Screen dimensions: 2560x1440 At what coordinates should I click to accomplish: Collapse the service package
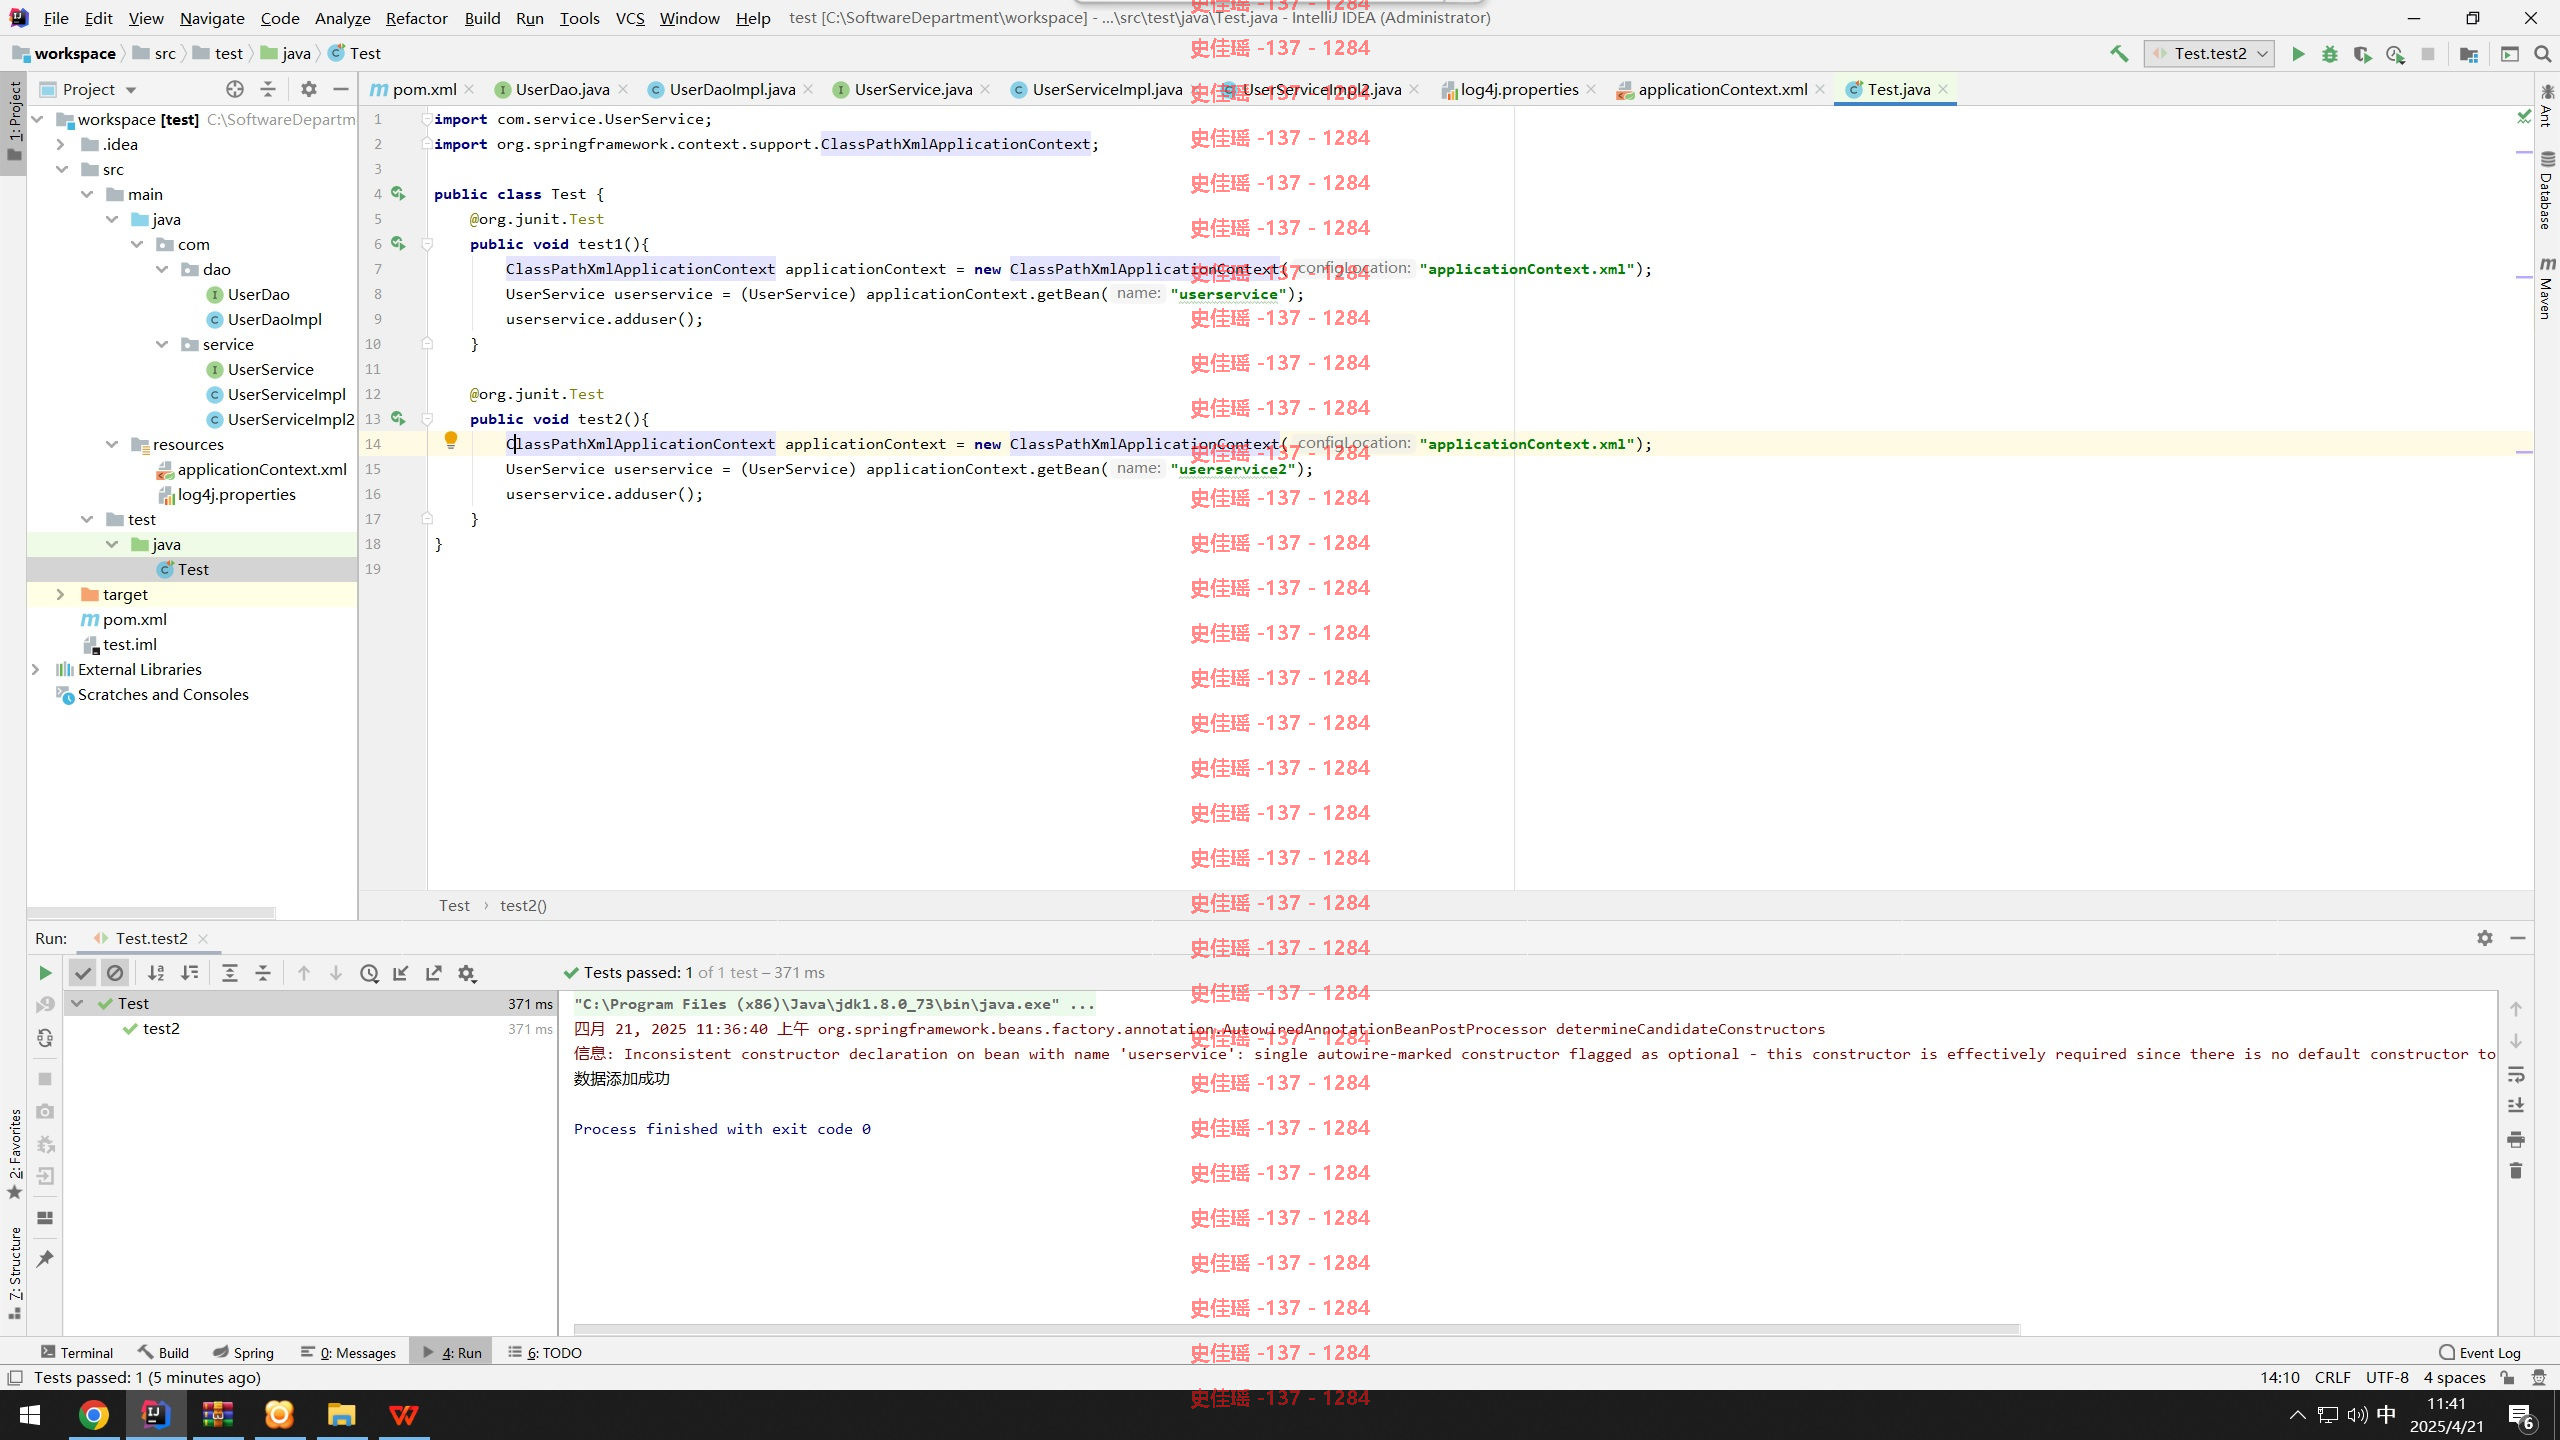point(162,344)
